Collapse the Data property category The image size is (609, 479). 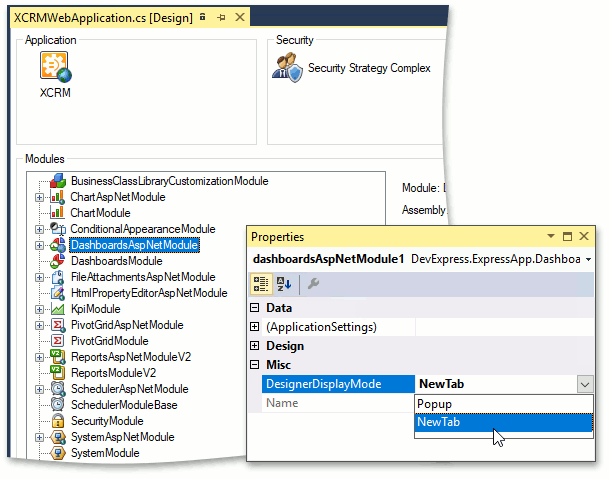(255, 308)
